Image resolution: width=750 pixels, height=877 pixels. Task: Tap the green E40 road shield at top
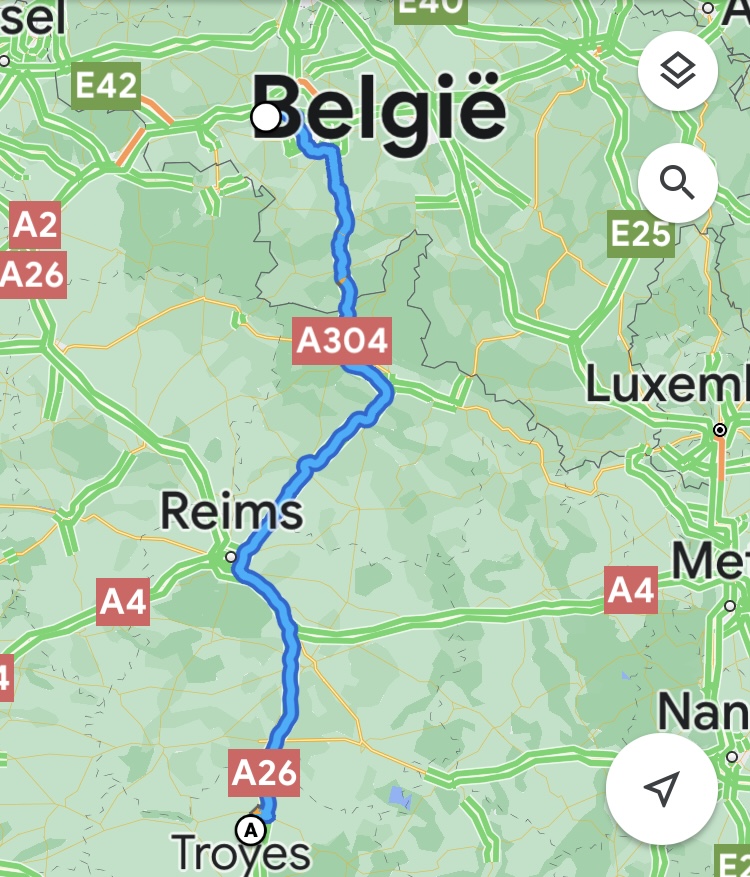click(x=431, y=8)
